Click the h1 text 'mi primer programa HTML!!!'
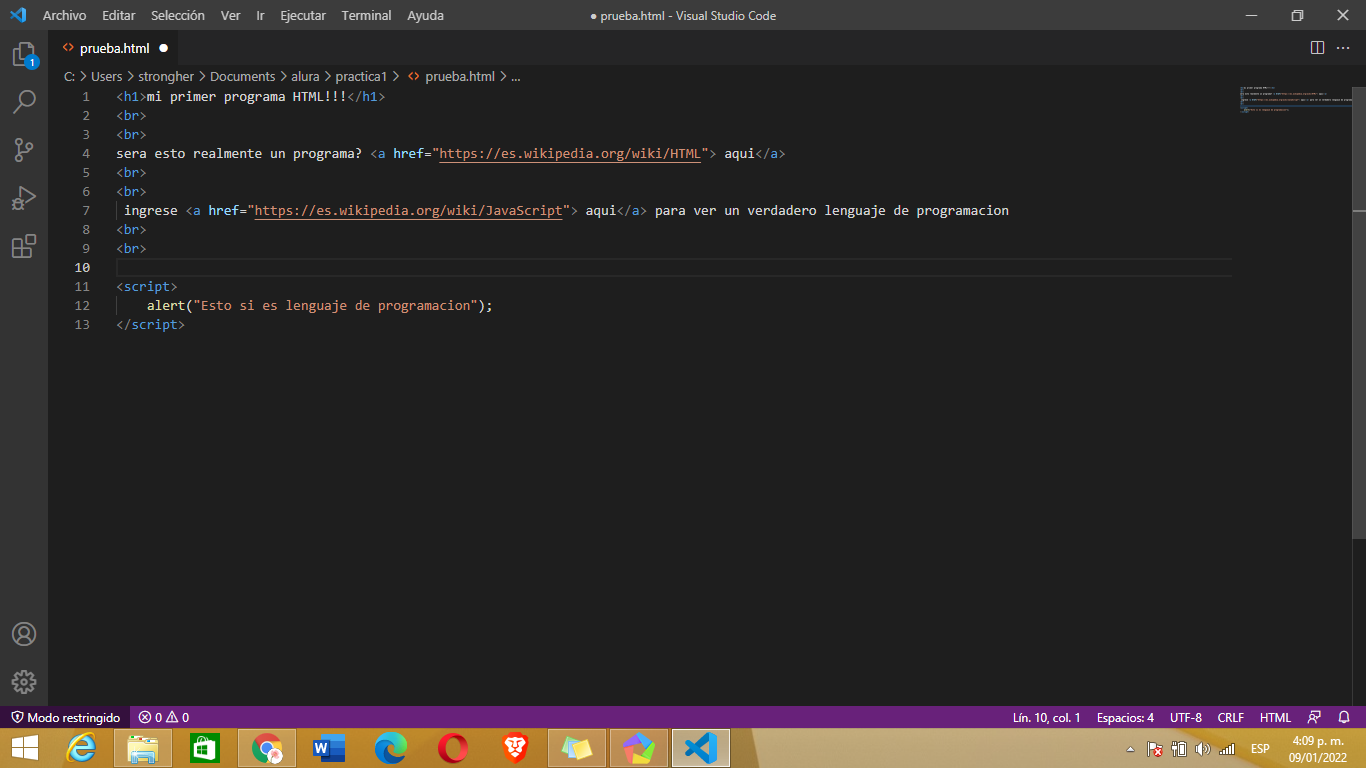1366x768 pixels. pyautogui.click(x=247, y=96)
